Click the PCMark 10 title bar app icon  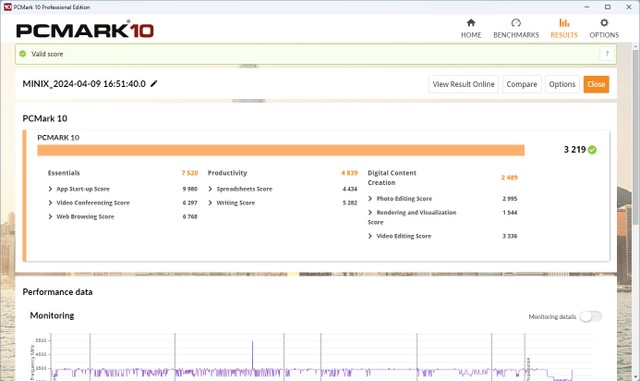(x=7, y=7)
